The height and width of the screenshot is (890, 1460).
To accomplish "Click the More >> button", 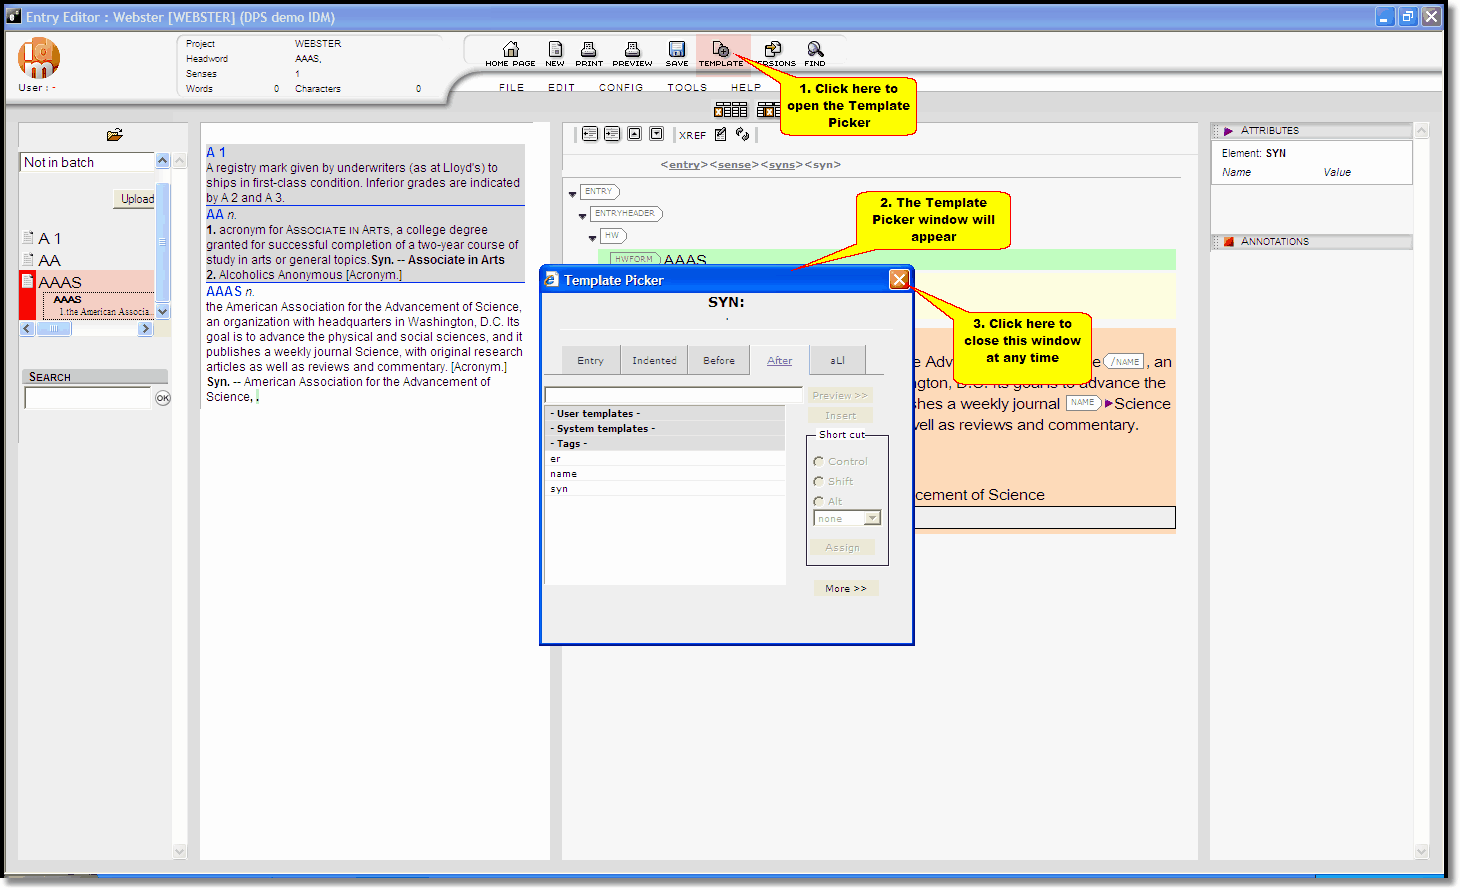I will pos(846,588).
